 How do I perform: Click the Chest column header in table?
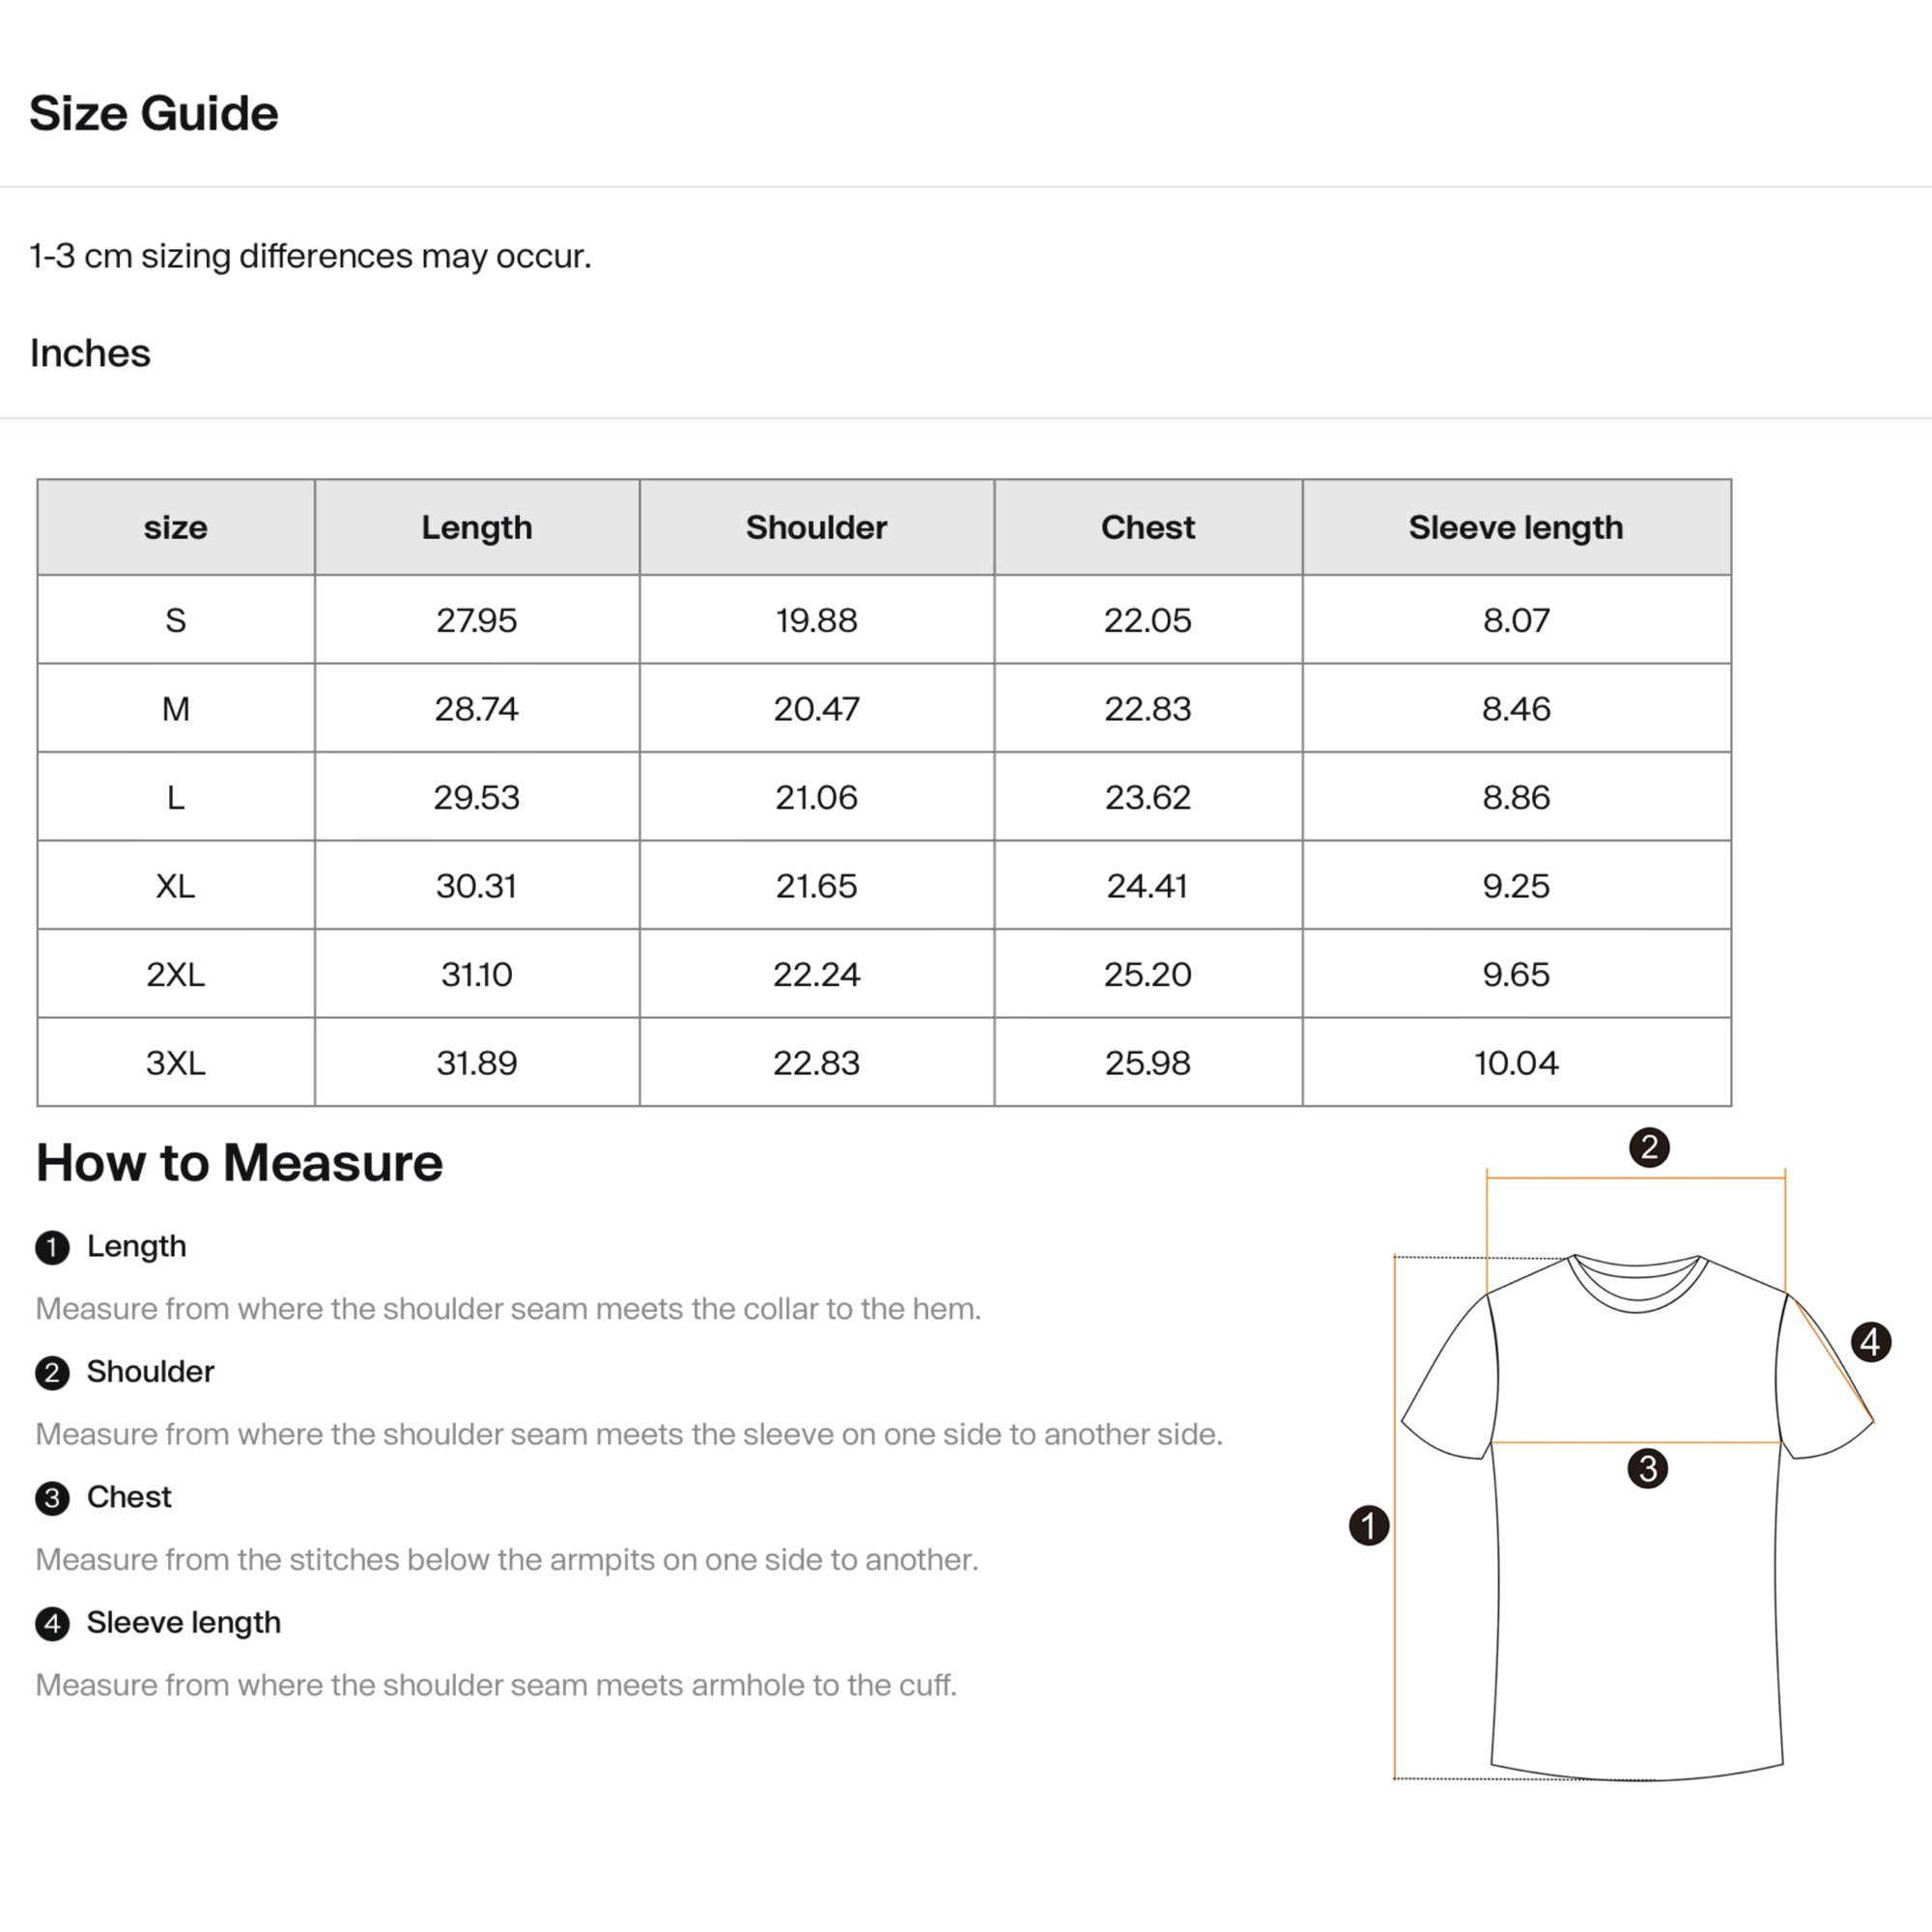[x=1147, y=527]
